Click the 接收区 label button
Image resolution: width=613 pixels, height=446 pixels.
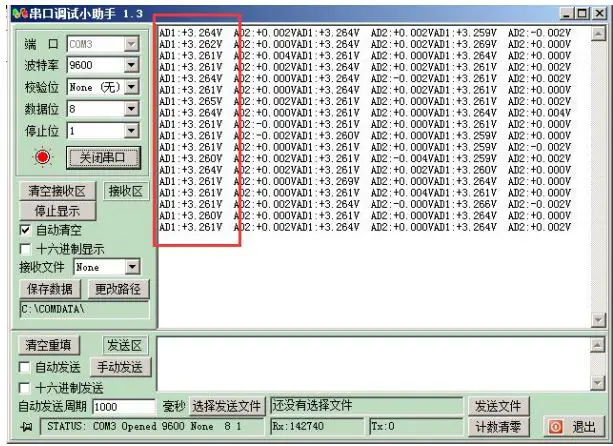126,191
